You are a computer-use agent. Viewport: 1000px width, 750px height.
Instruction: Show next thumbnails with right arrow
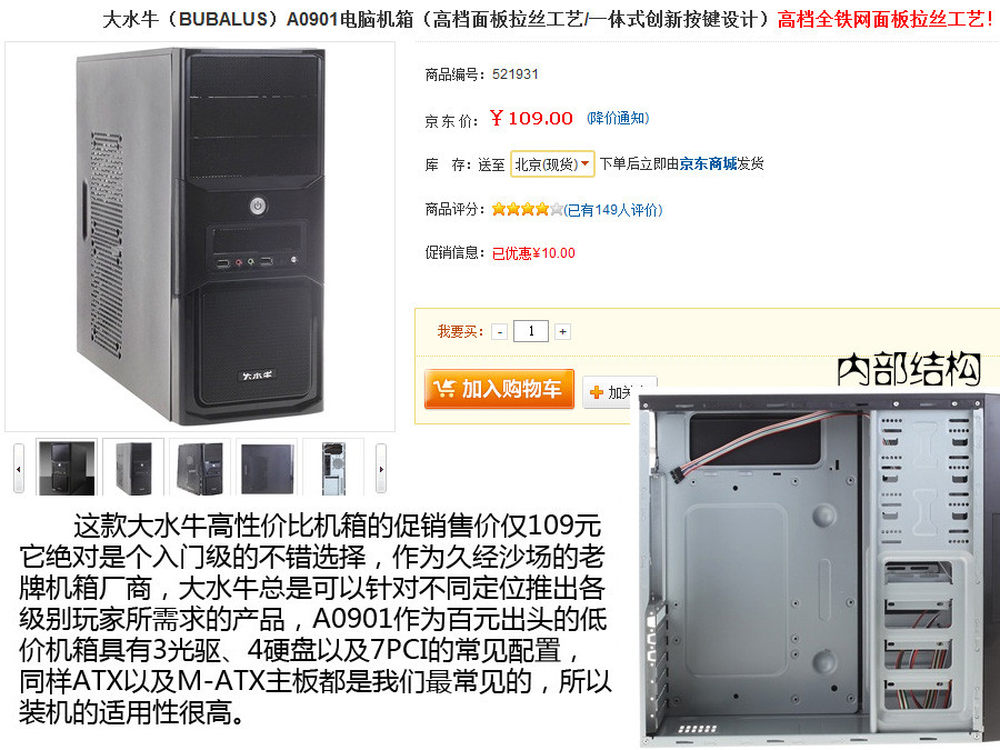point(381,468)
